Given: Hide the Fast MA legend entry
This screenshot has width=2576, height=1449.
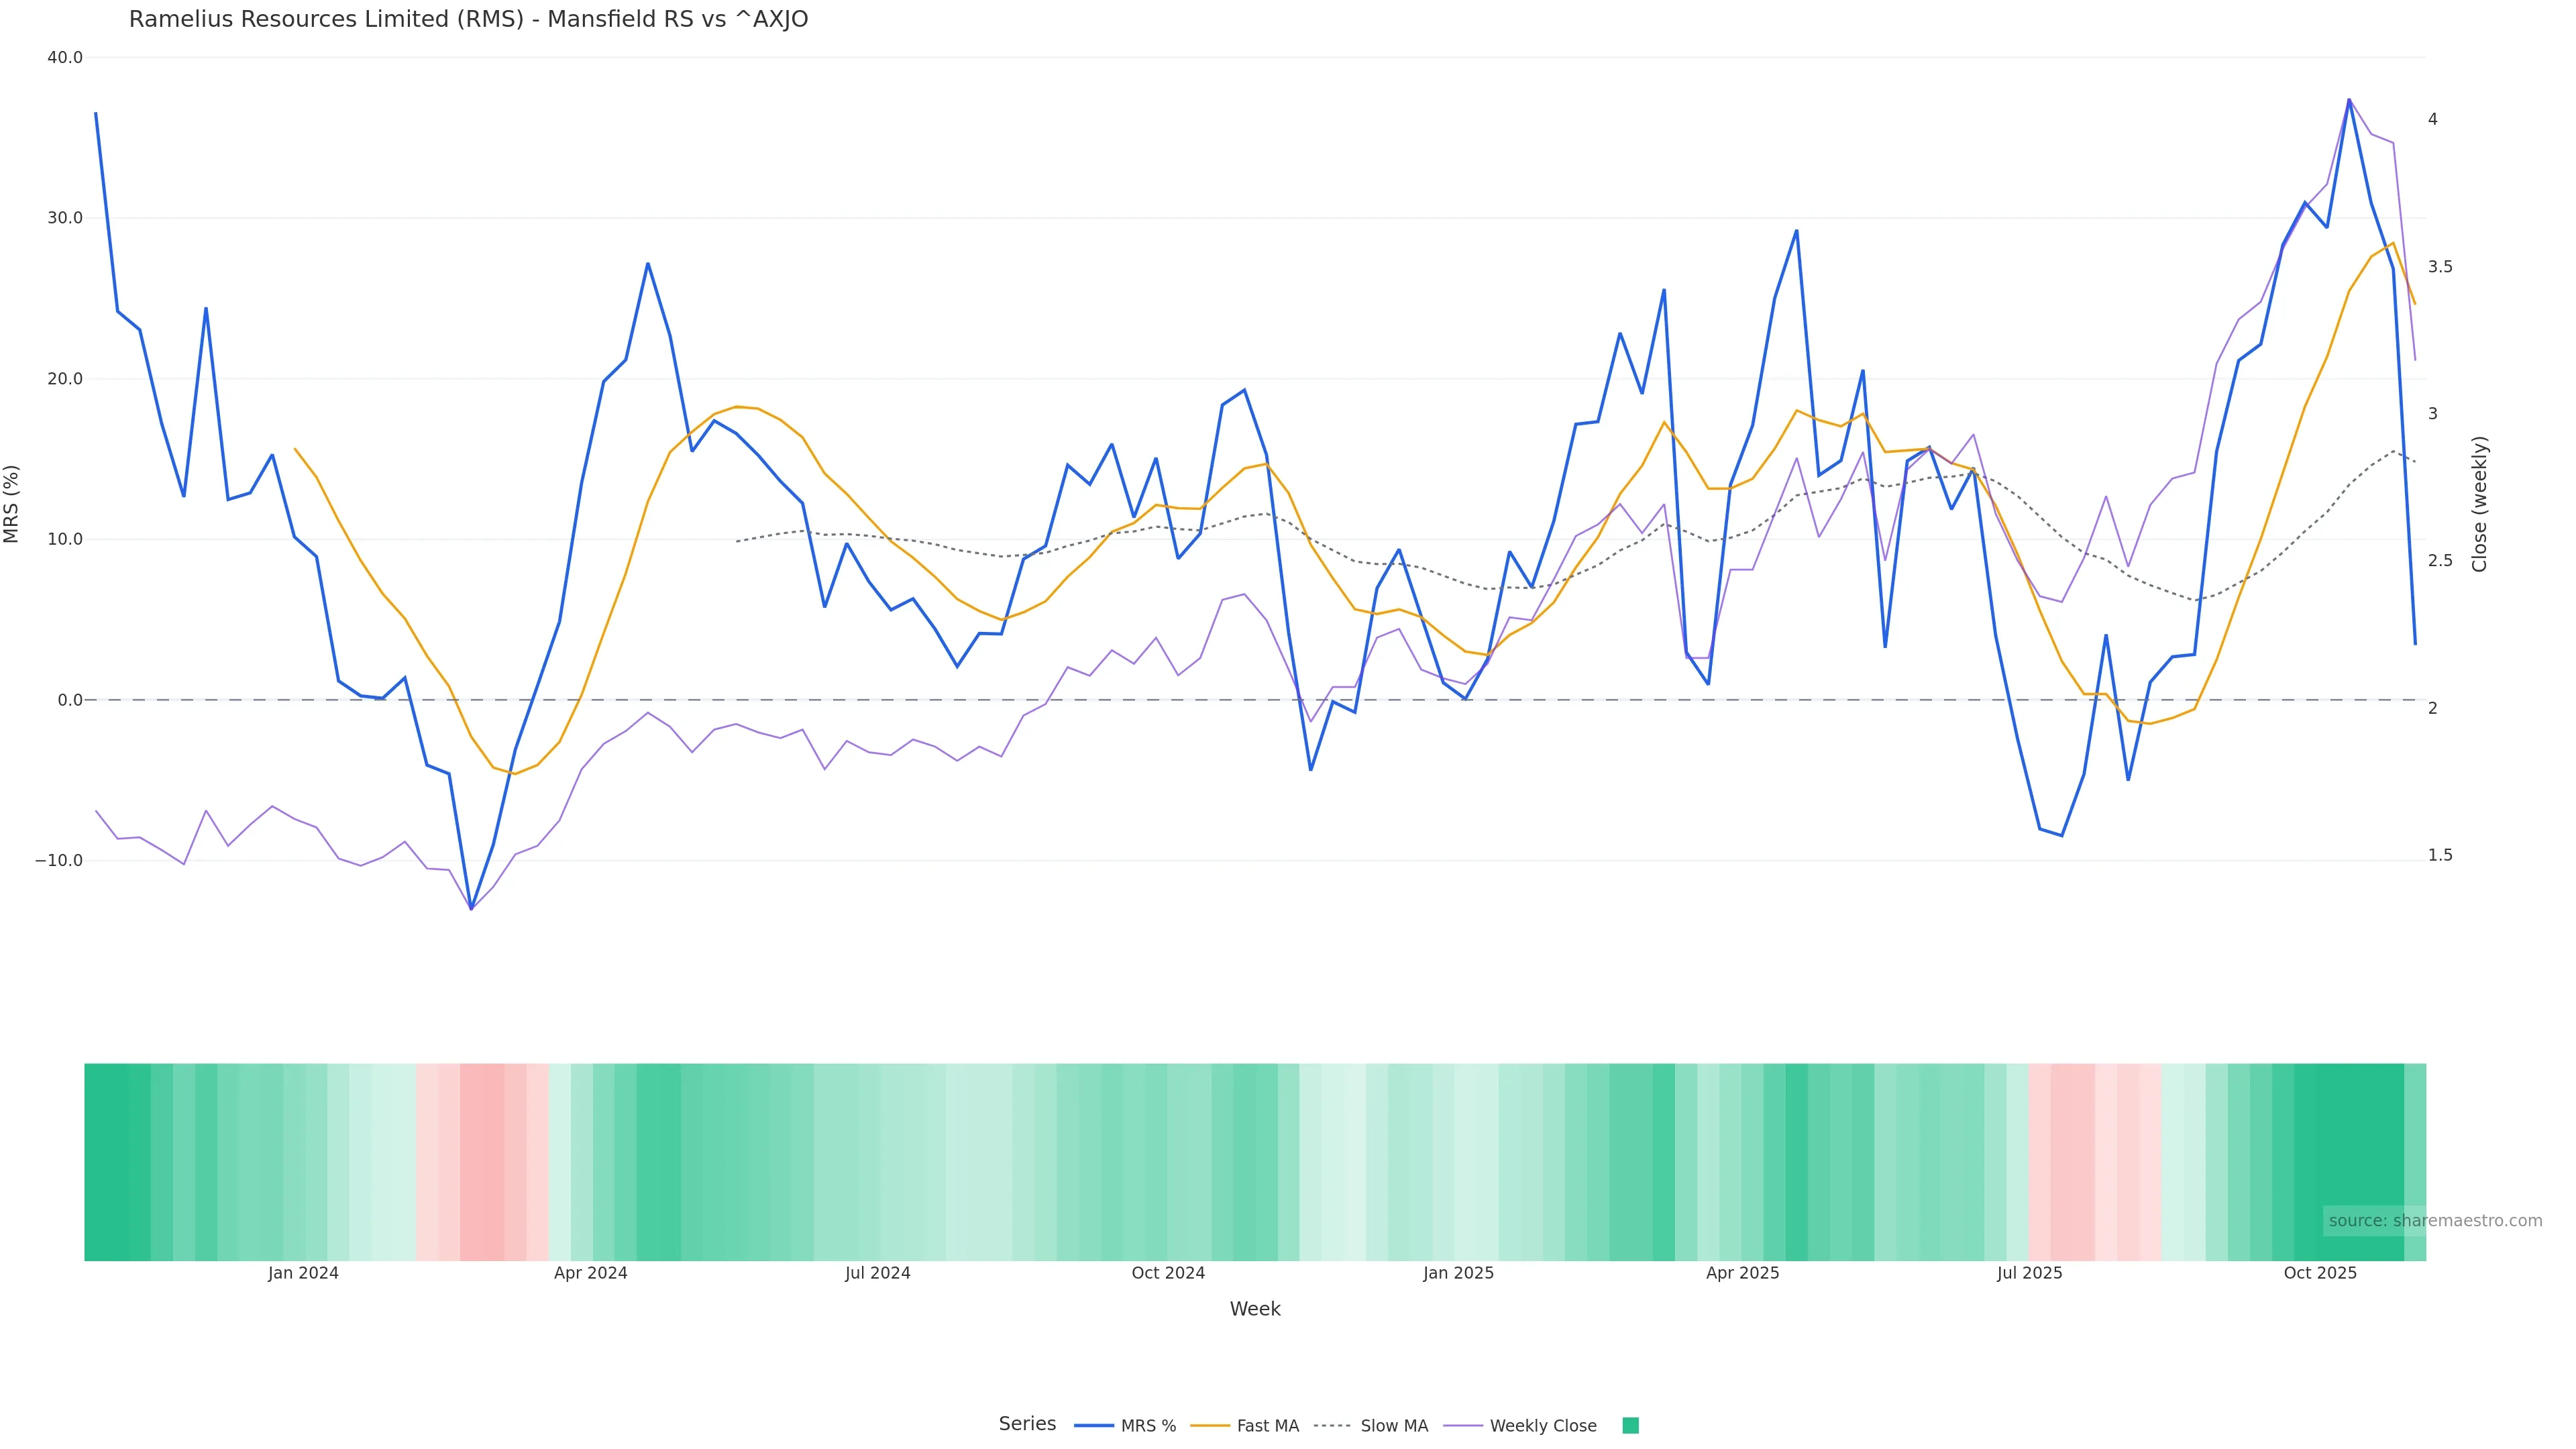Looking at the screenshot, I should pos(1267,1426).
